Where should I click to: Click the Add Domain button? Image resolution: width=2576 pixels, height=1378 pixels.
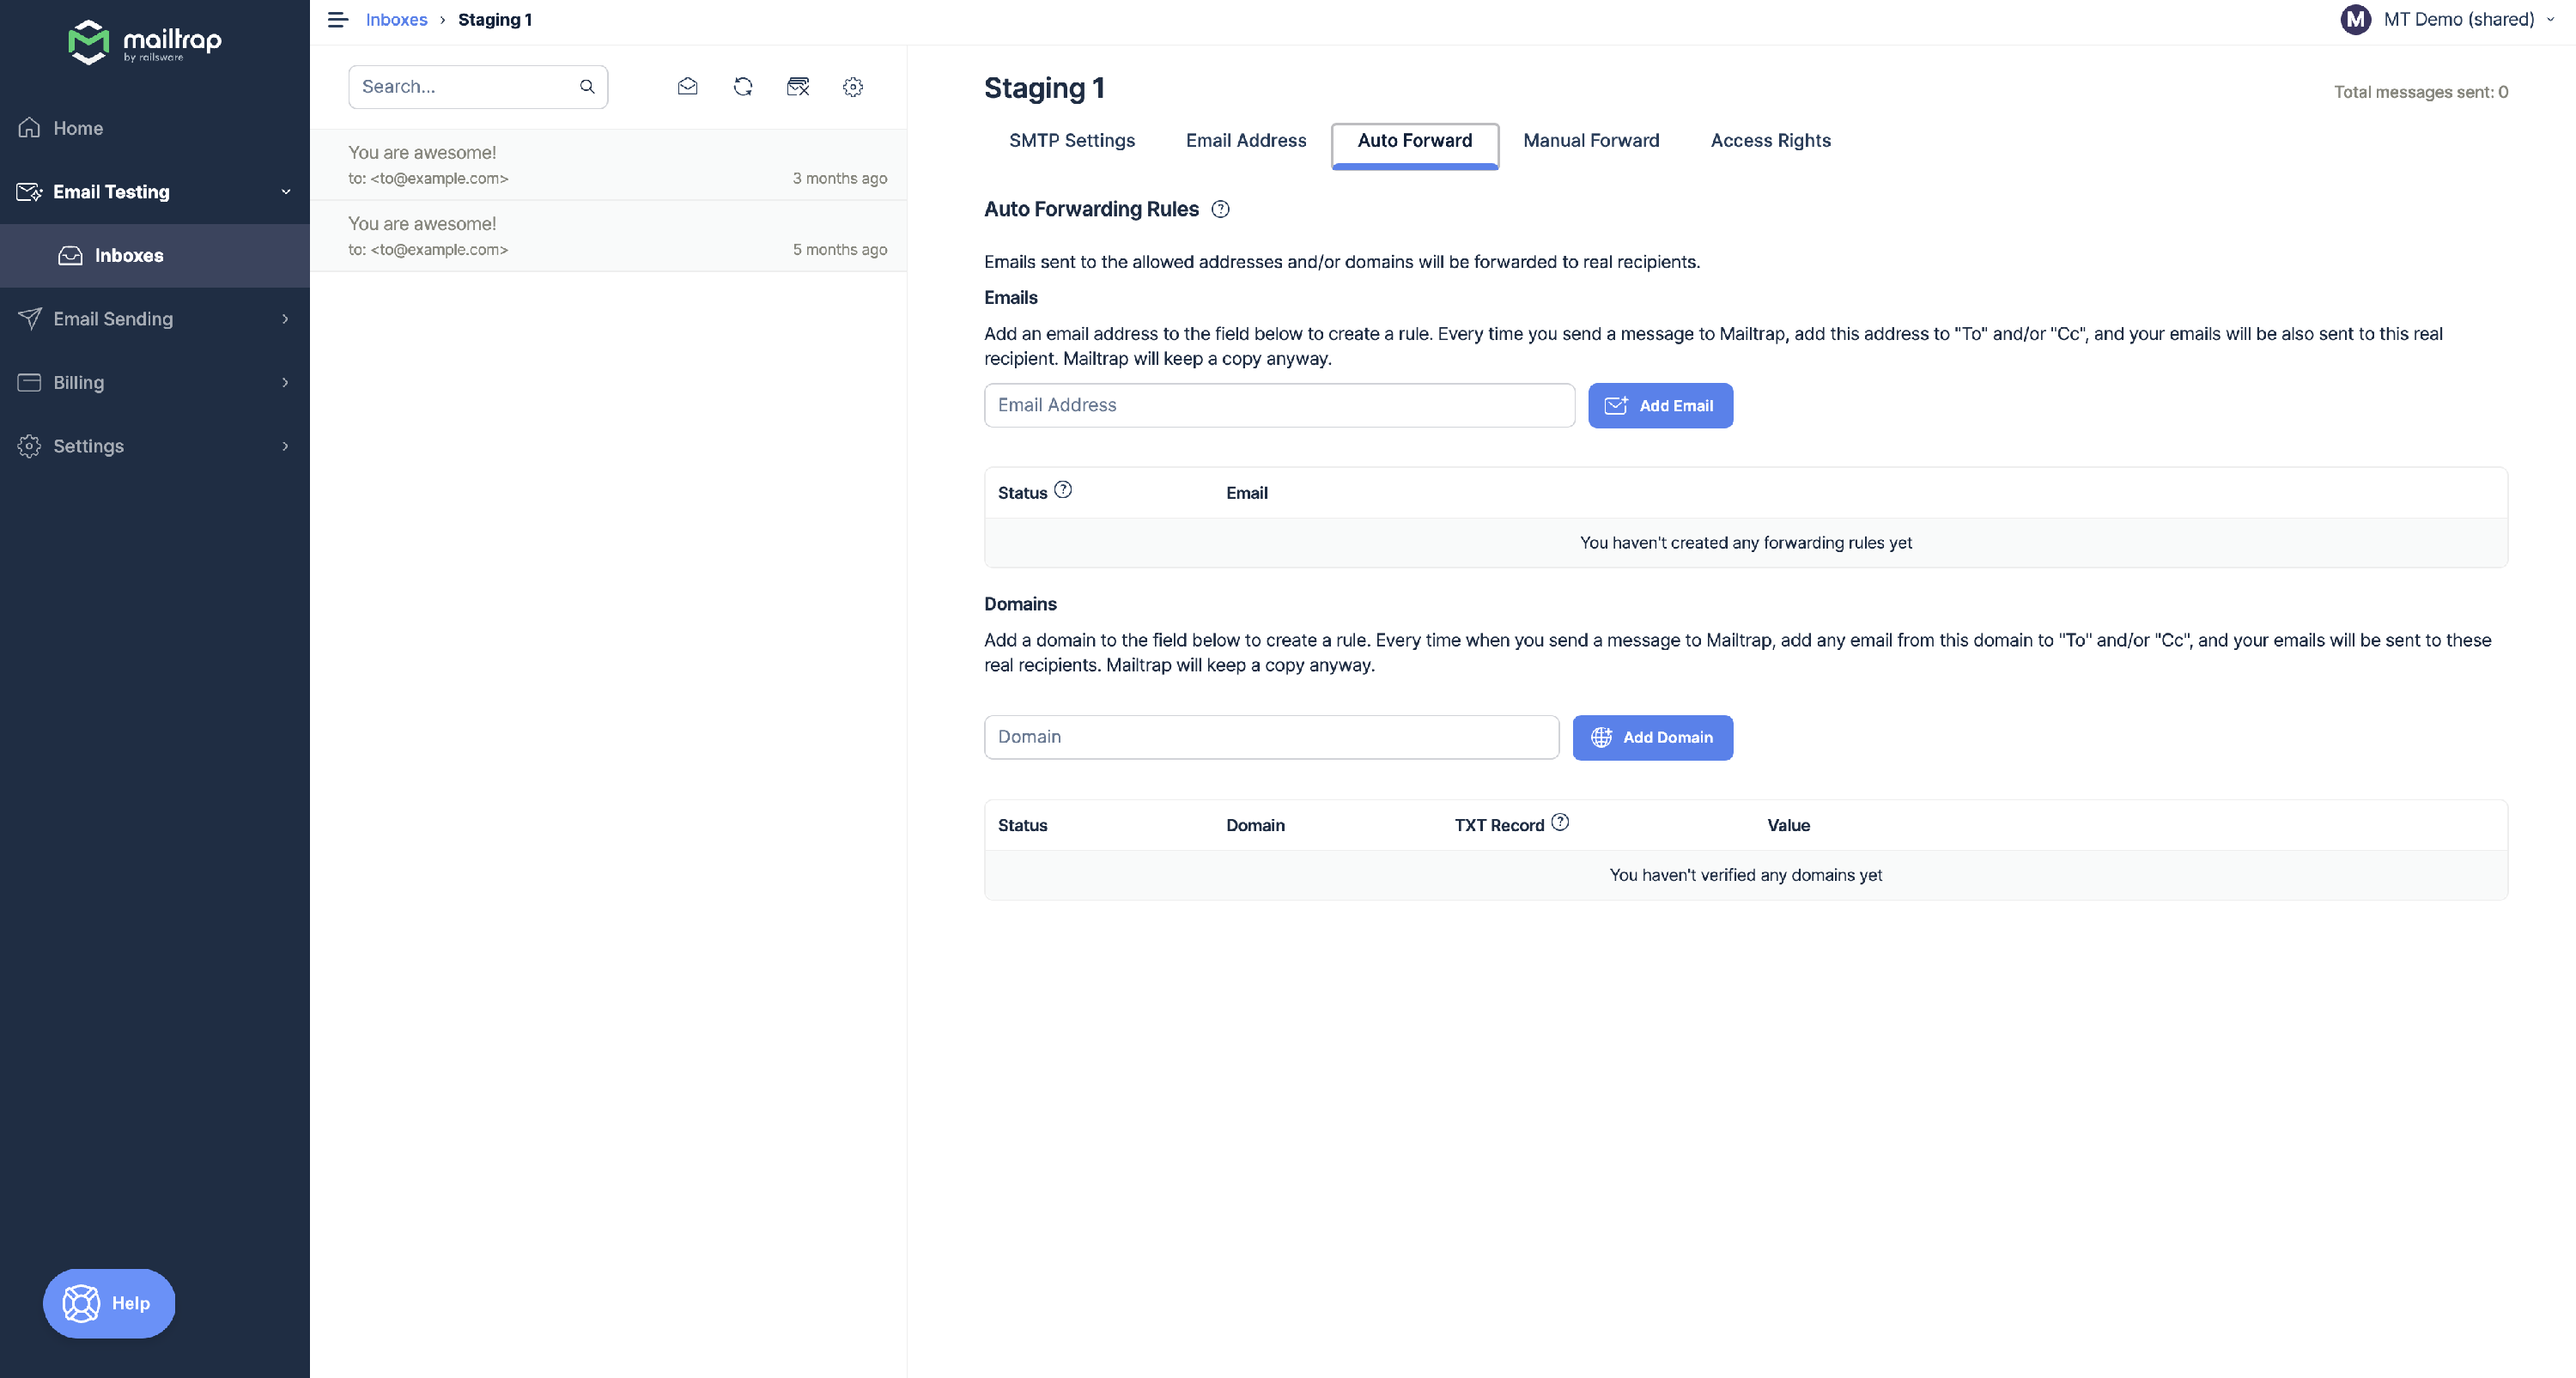1651,737
